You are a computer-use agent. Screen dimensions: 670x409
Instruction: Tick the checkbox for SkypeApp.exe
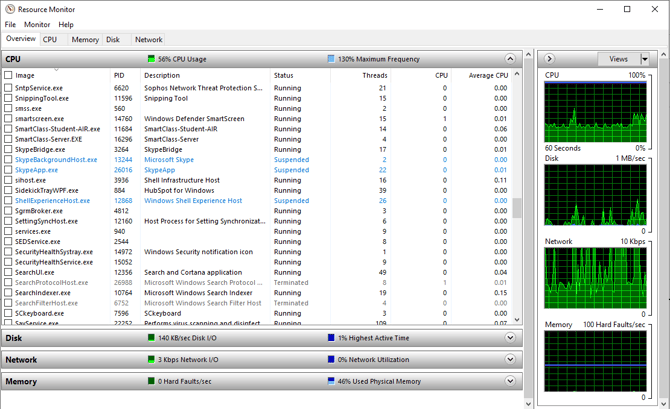point(8,170)
